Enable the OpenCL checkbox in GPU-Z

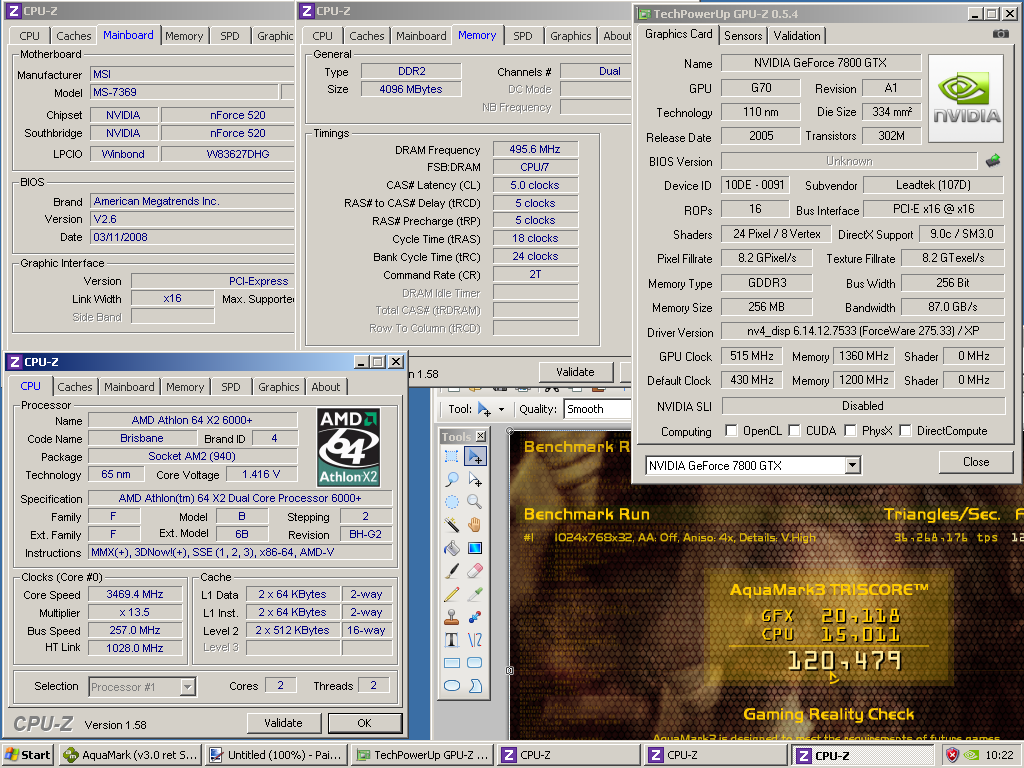point(731,430)
